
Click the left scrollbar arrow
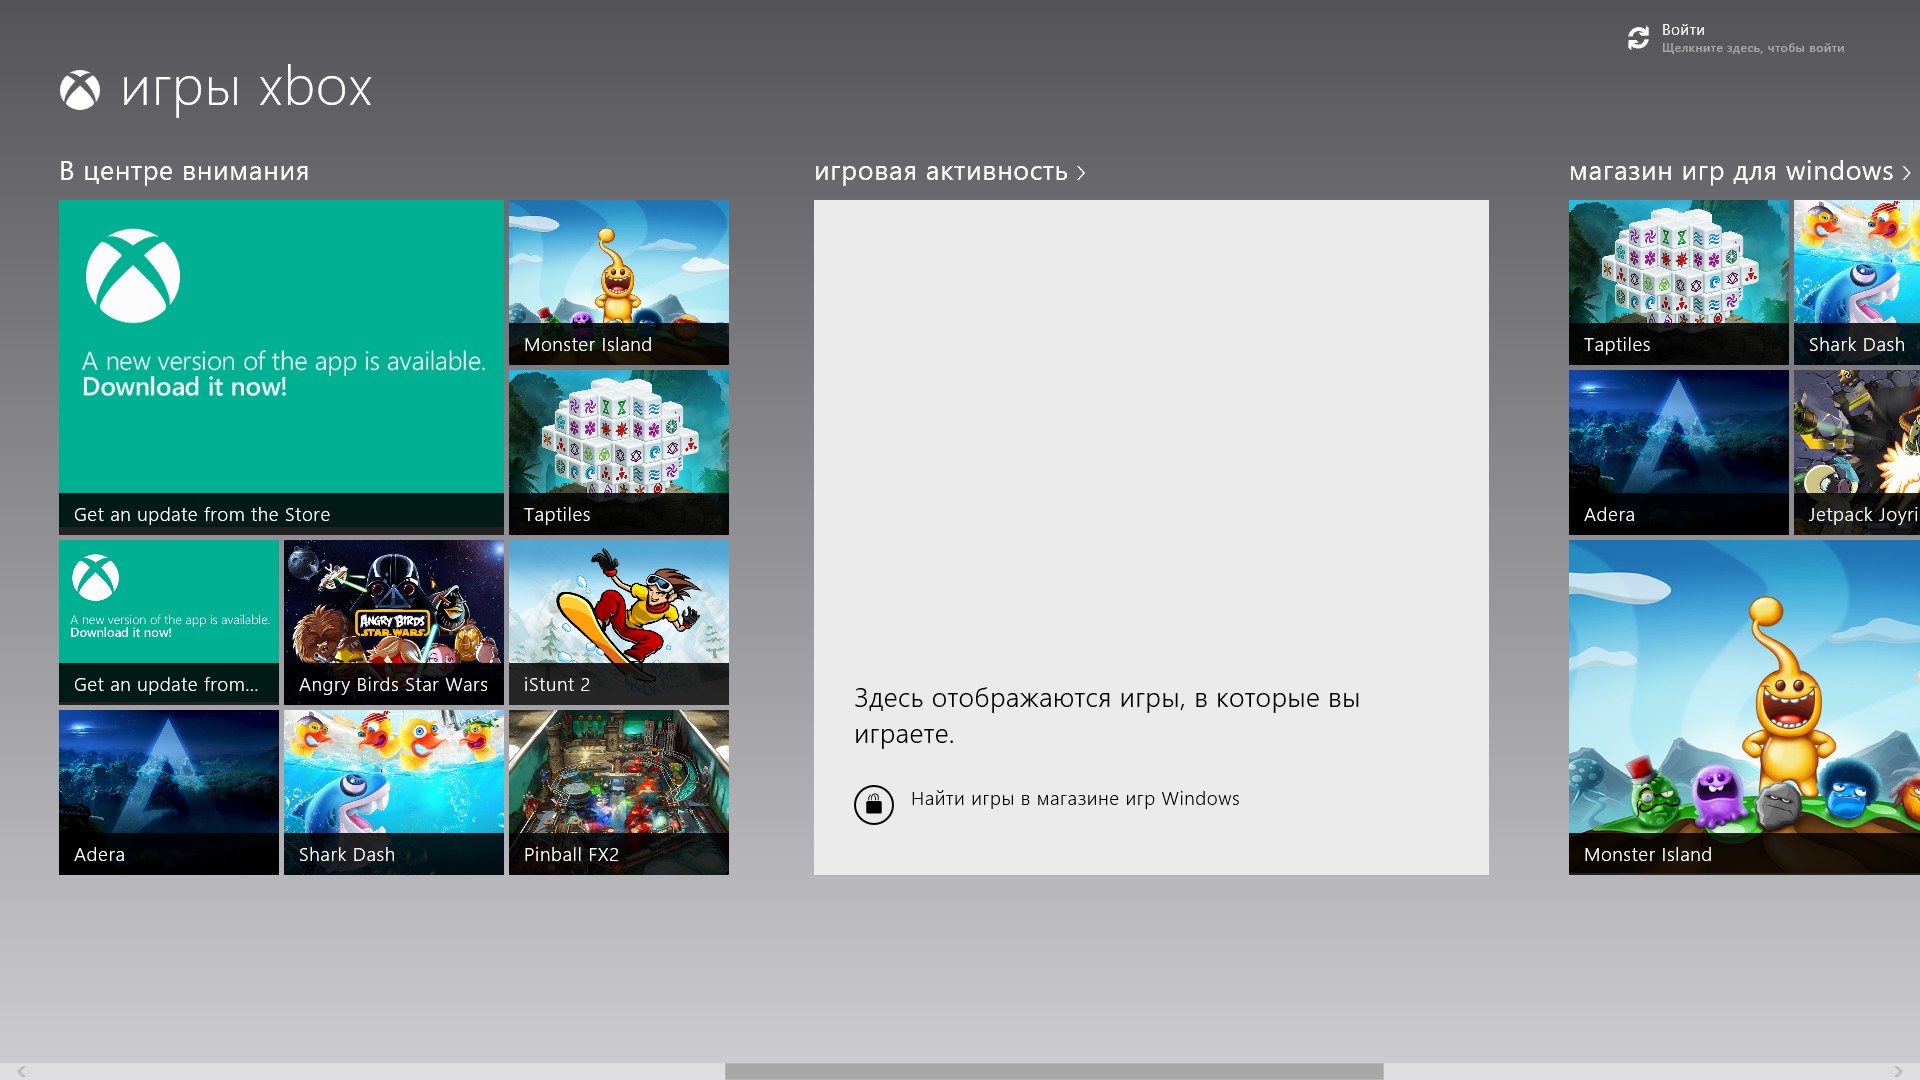(20, 1071)
